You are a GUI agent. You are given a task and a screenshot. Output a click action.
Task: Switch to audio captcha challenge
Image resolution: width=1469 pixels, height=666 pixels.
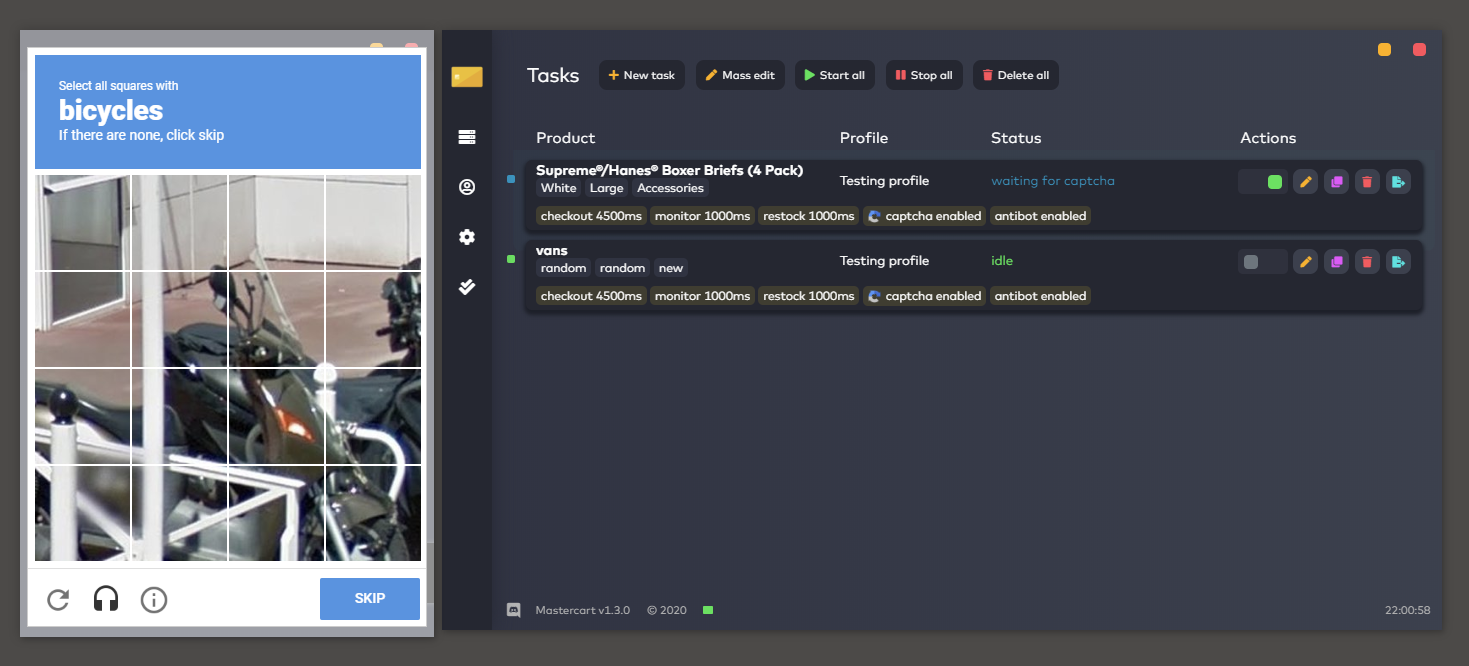coord(106,599)
